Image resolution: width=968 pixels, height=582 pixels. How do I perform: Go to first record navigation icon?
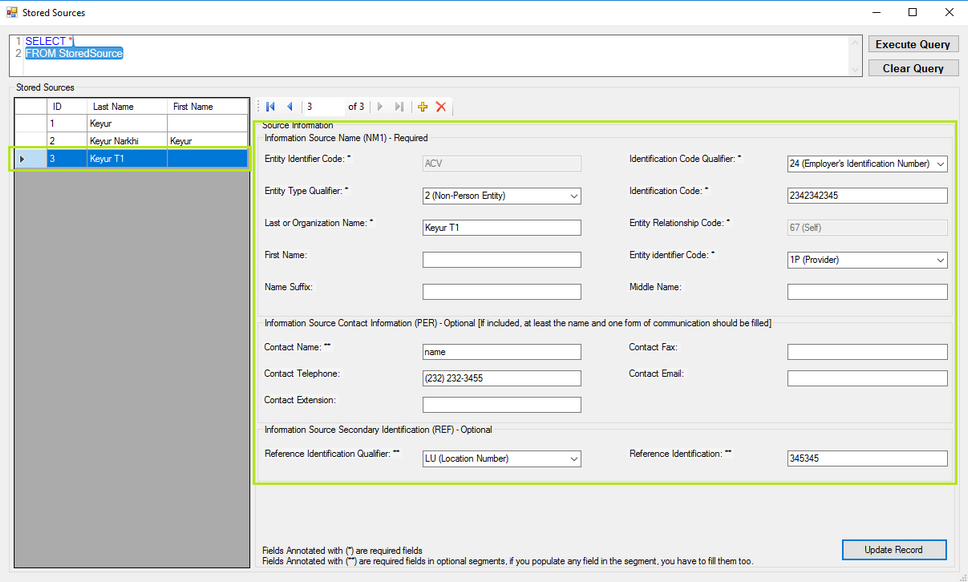pyautogui.click(x=270, y=107)
